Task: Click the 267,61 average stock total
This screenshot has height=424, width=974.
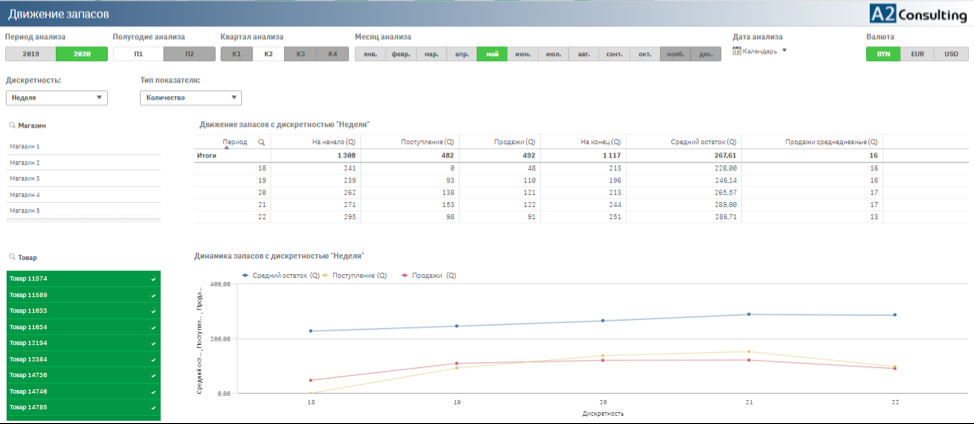Action: [x=724, y=156]
